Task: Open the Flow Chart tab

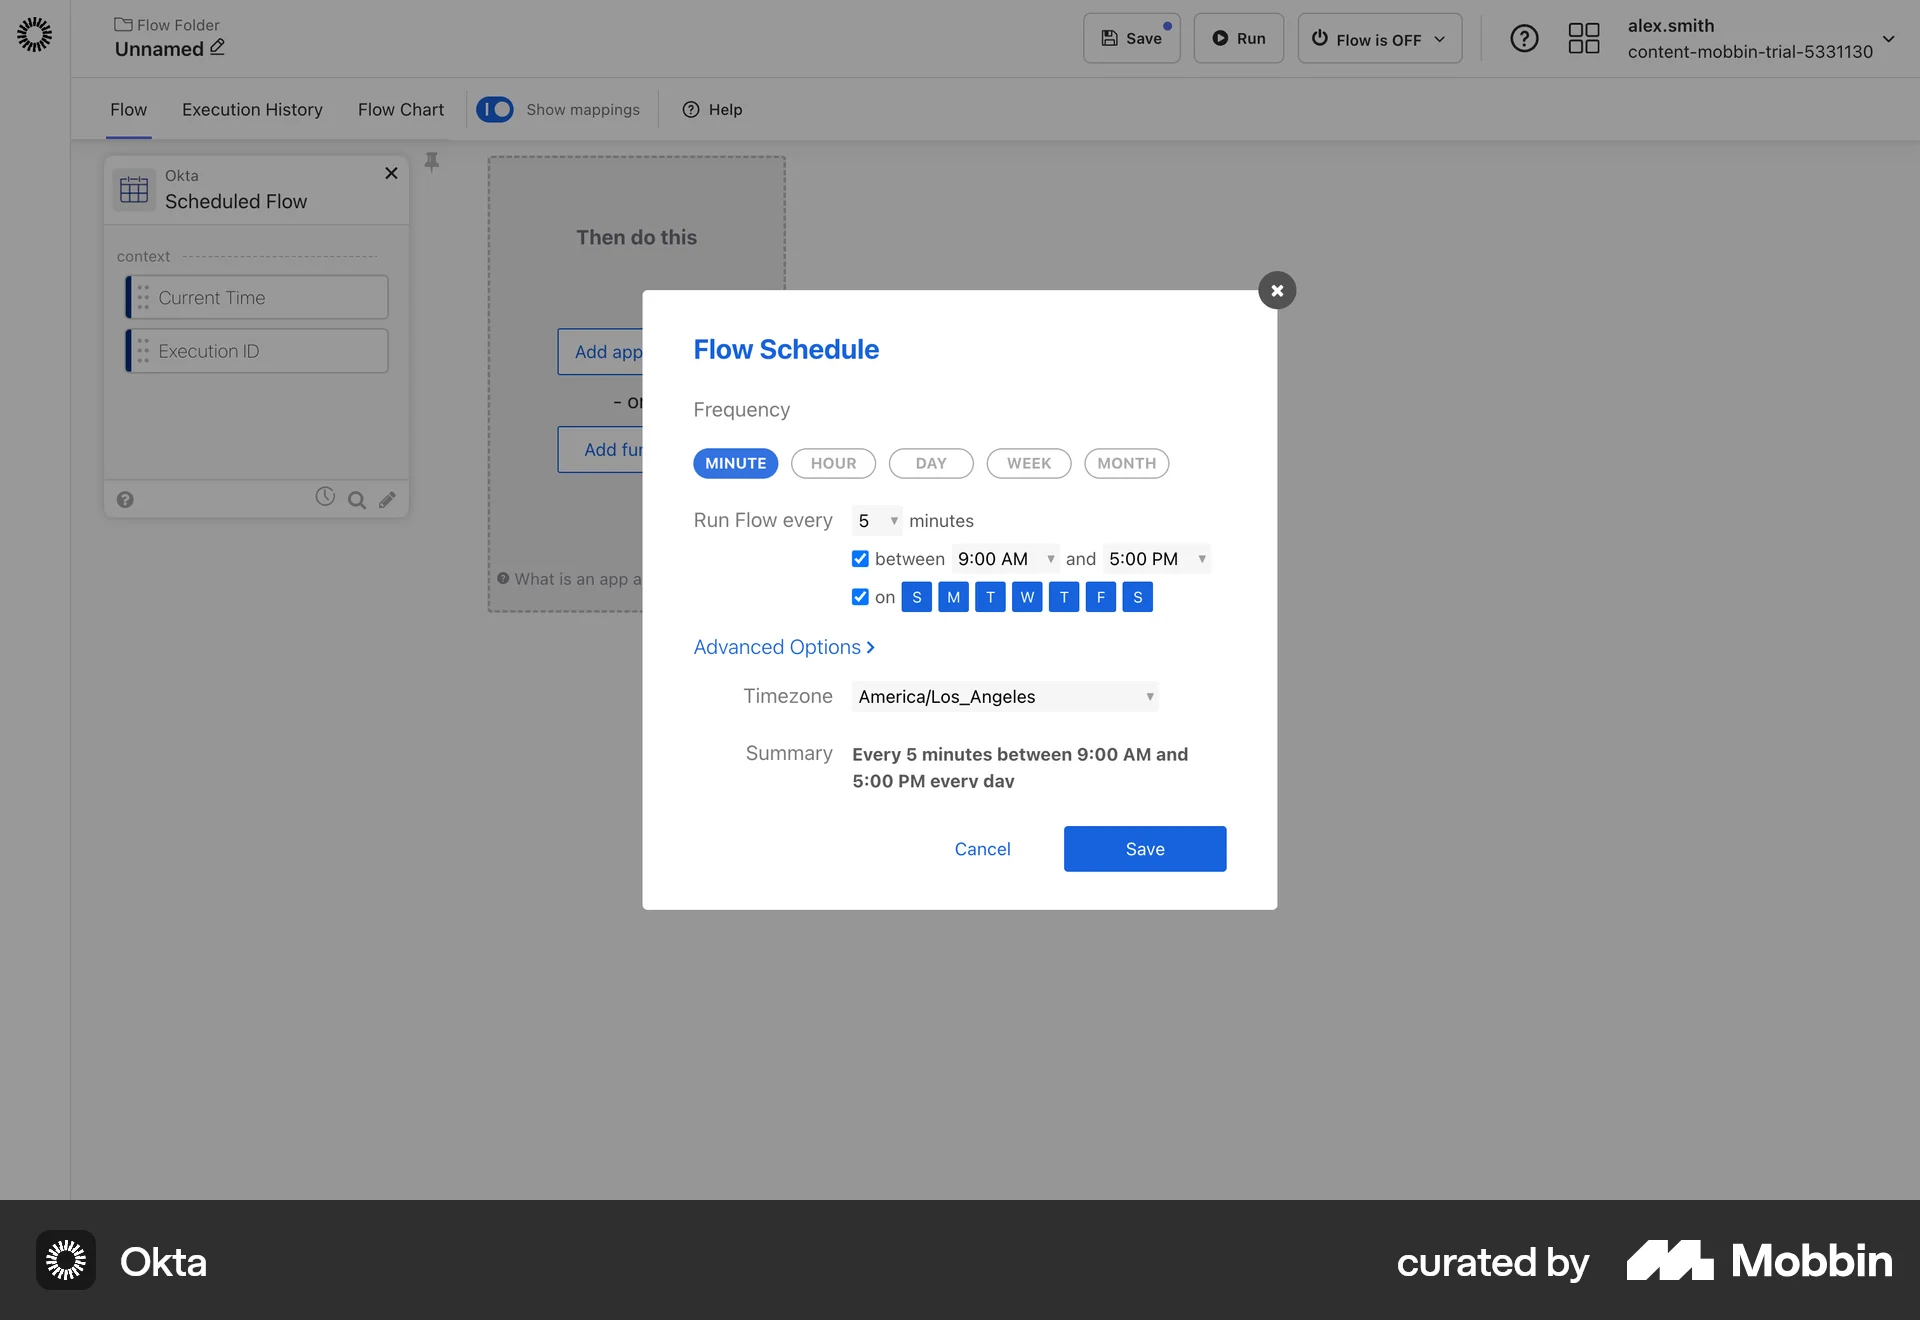Action: 400,109
